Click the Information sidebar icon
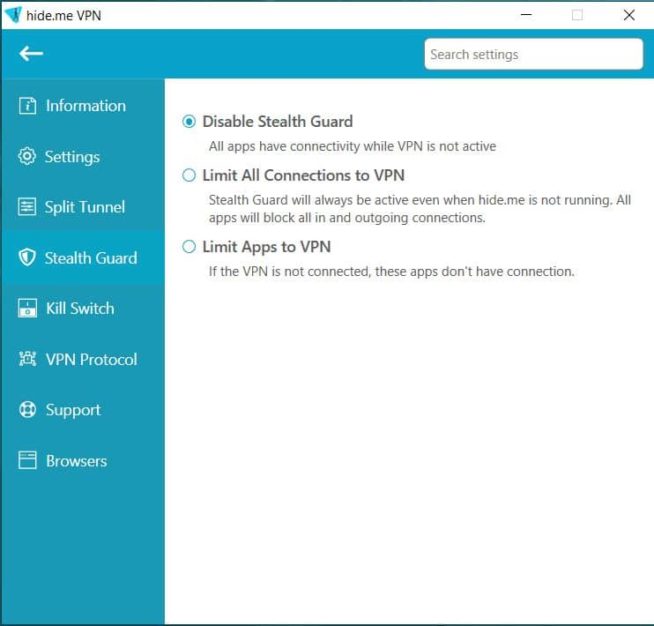 (28, 106)
